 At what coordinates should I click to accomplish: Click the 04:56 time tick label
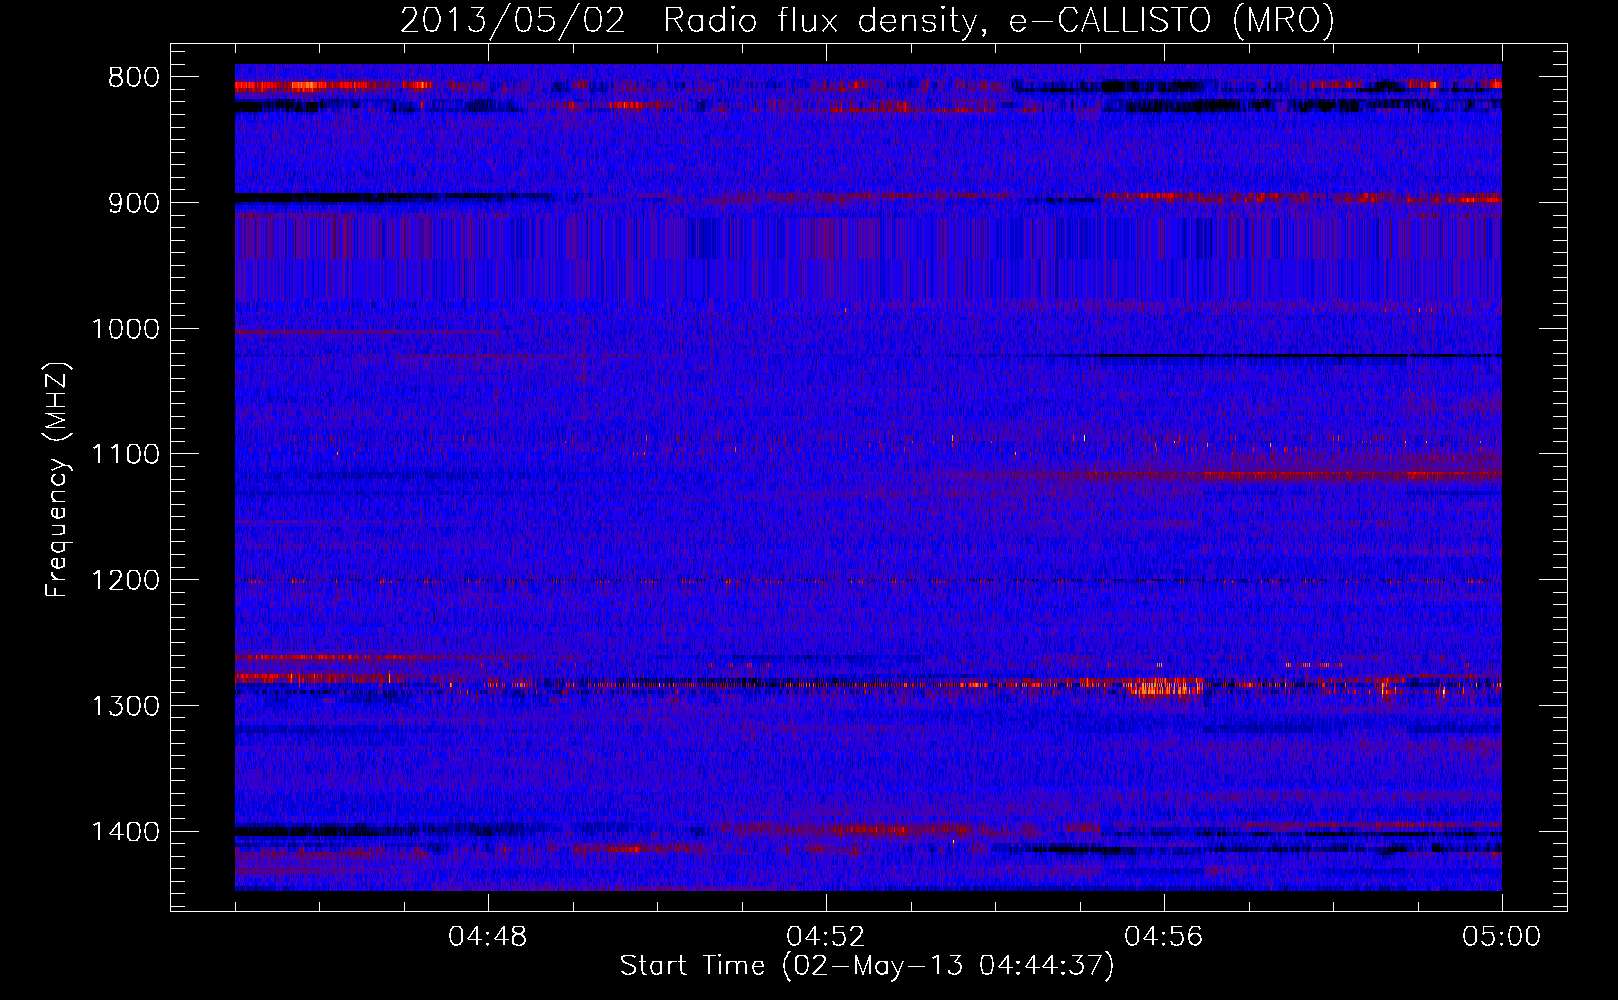click(x=1164, y=937)
